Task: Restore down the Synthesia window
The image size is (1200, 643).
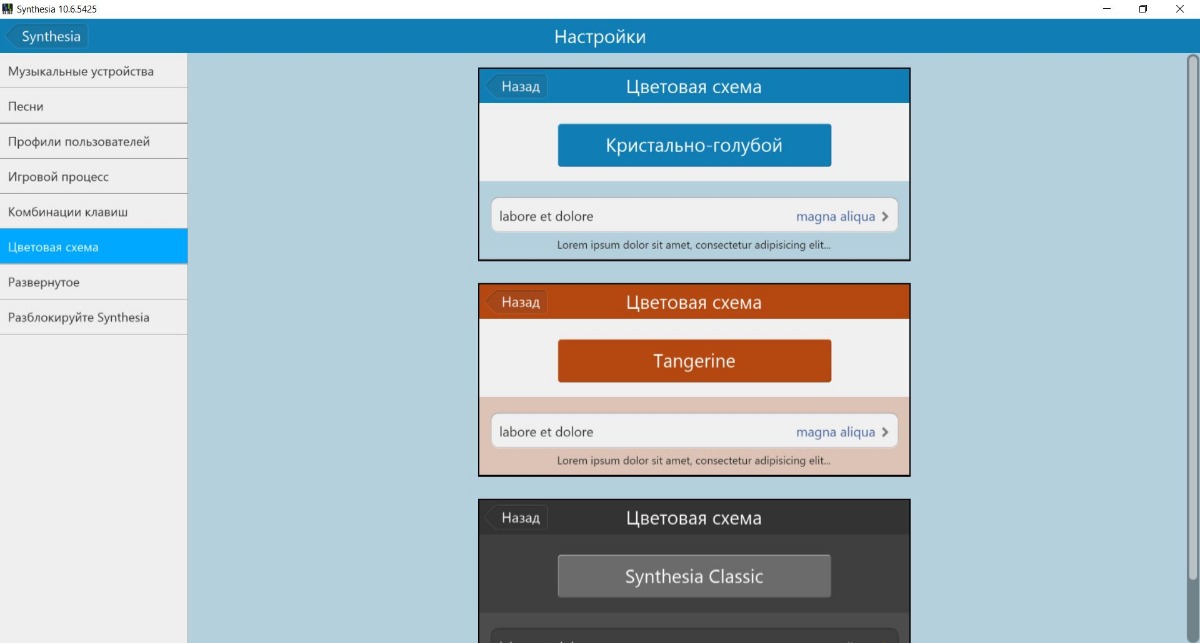Action: pyautogui.click(x=1143, y=9)
